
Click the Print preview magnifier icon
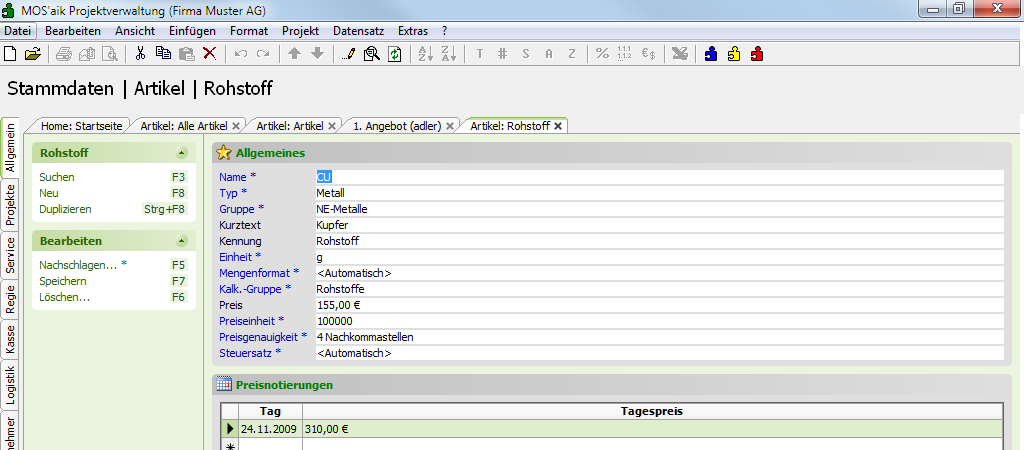110,54
